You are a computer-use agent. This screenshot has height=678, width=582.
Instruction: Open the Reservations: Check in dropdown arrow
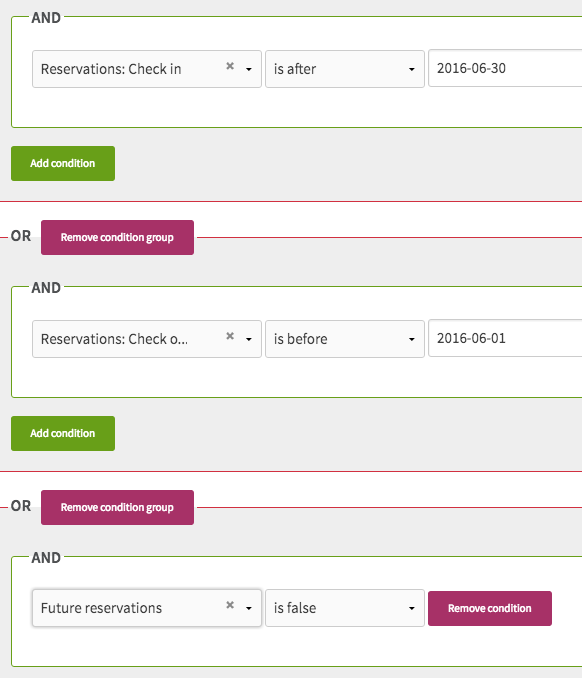pos(249,69)
